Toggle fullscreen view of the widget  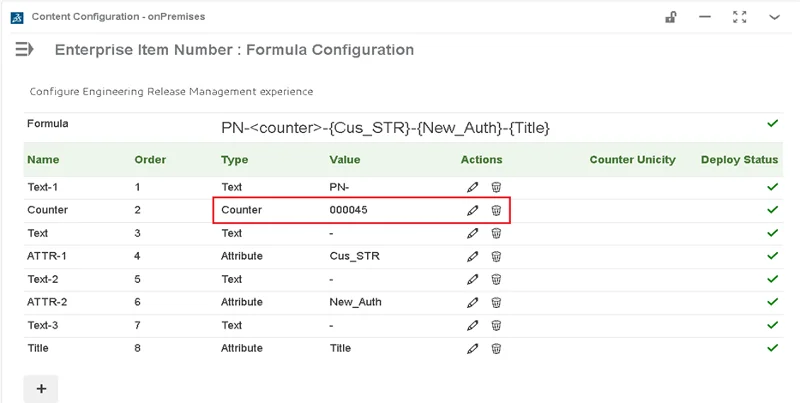coord(740,17)
